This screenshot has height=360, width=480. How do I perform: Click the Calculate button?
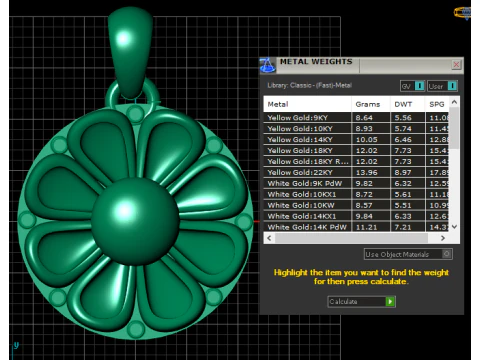[362, 301]
